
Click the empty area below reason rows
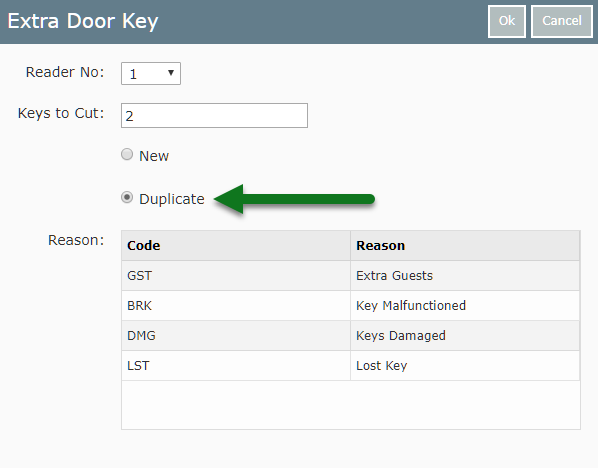point(351,405)
